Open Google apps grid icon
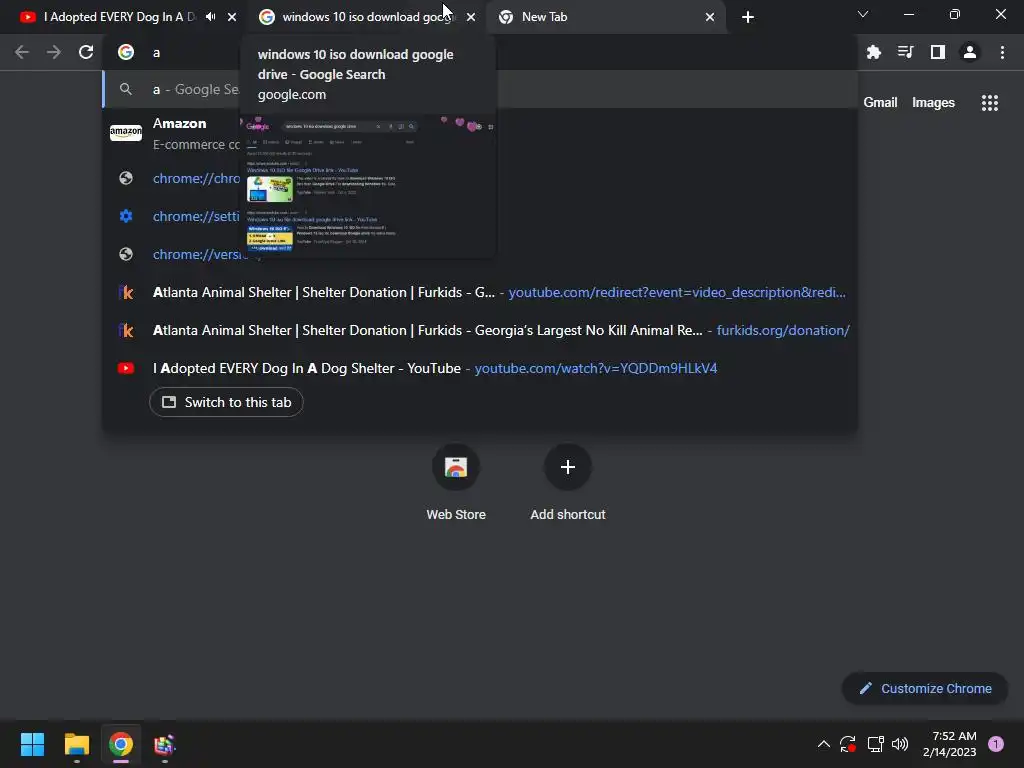 point(990,103)
